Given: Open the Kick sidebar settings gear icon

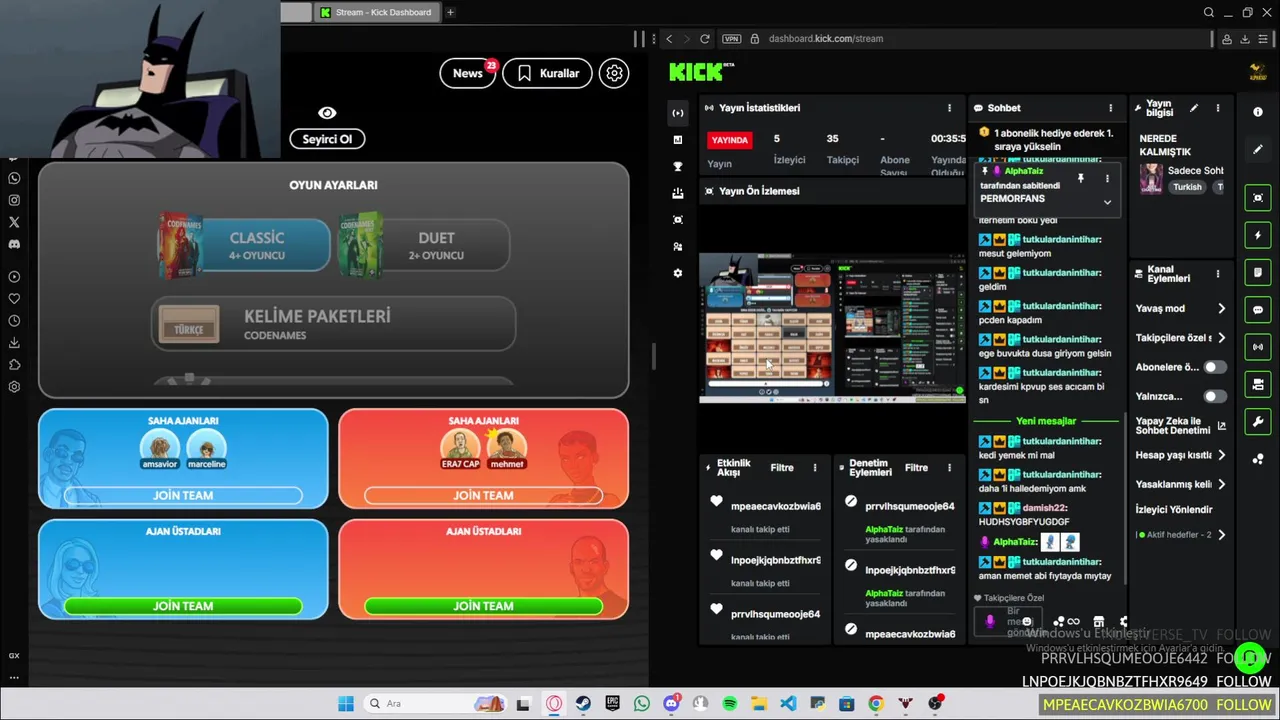Looking at the screenshot, I should [678, 273].
